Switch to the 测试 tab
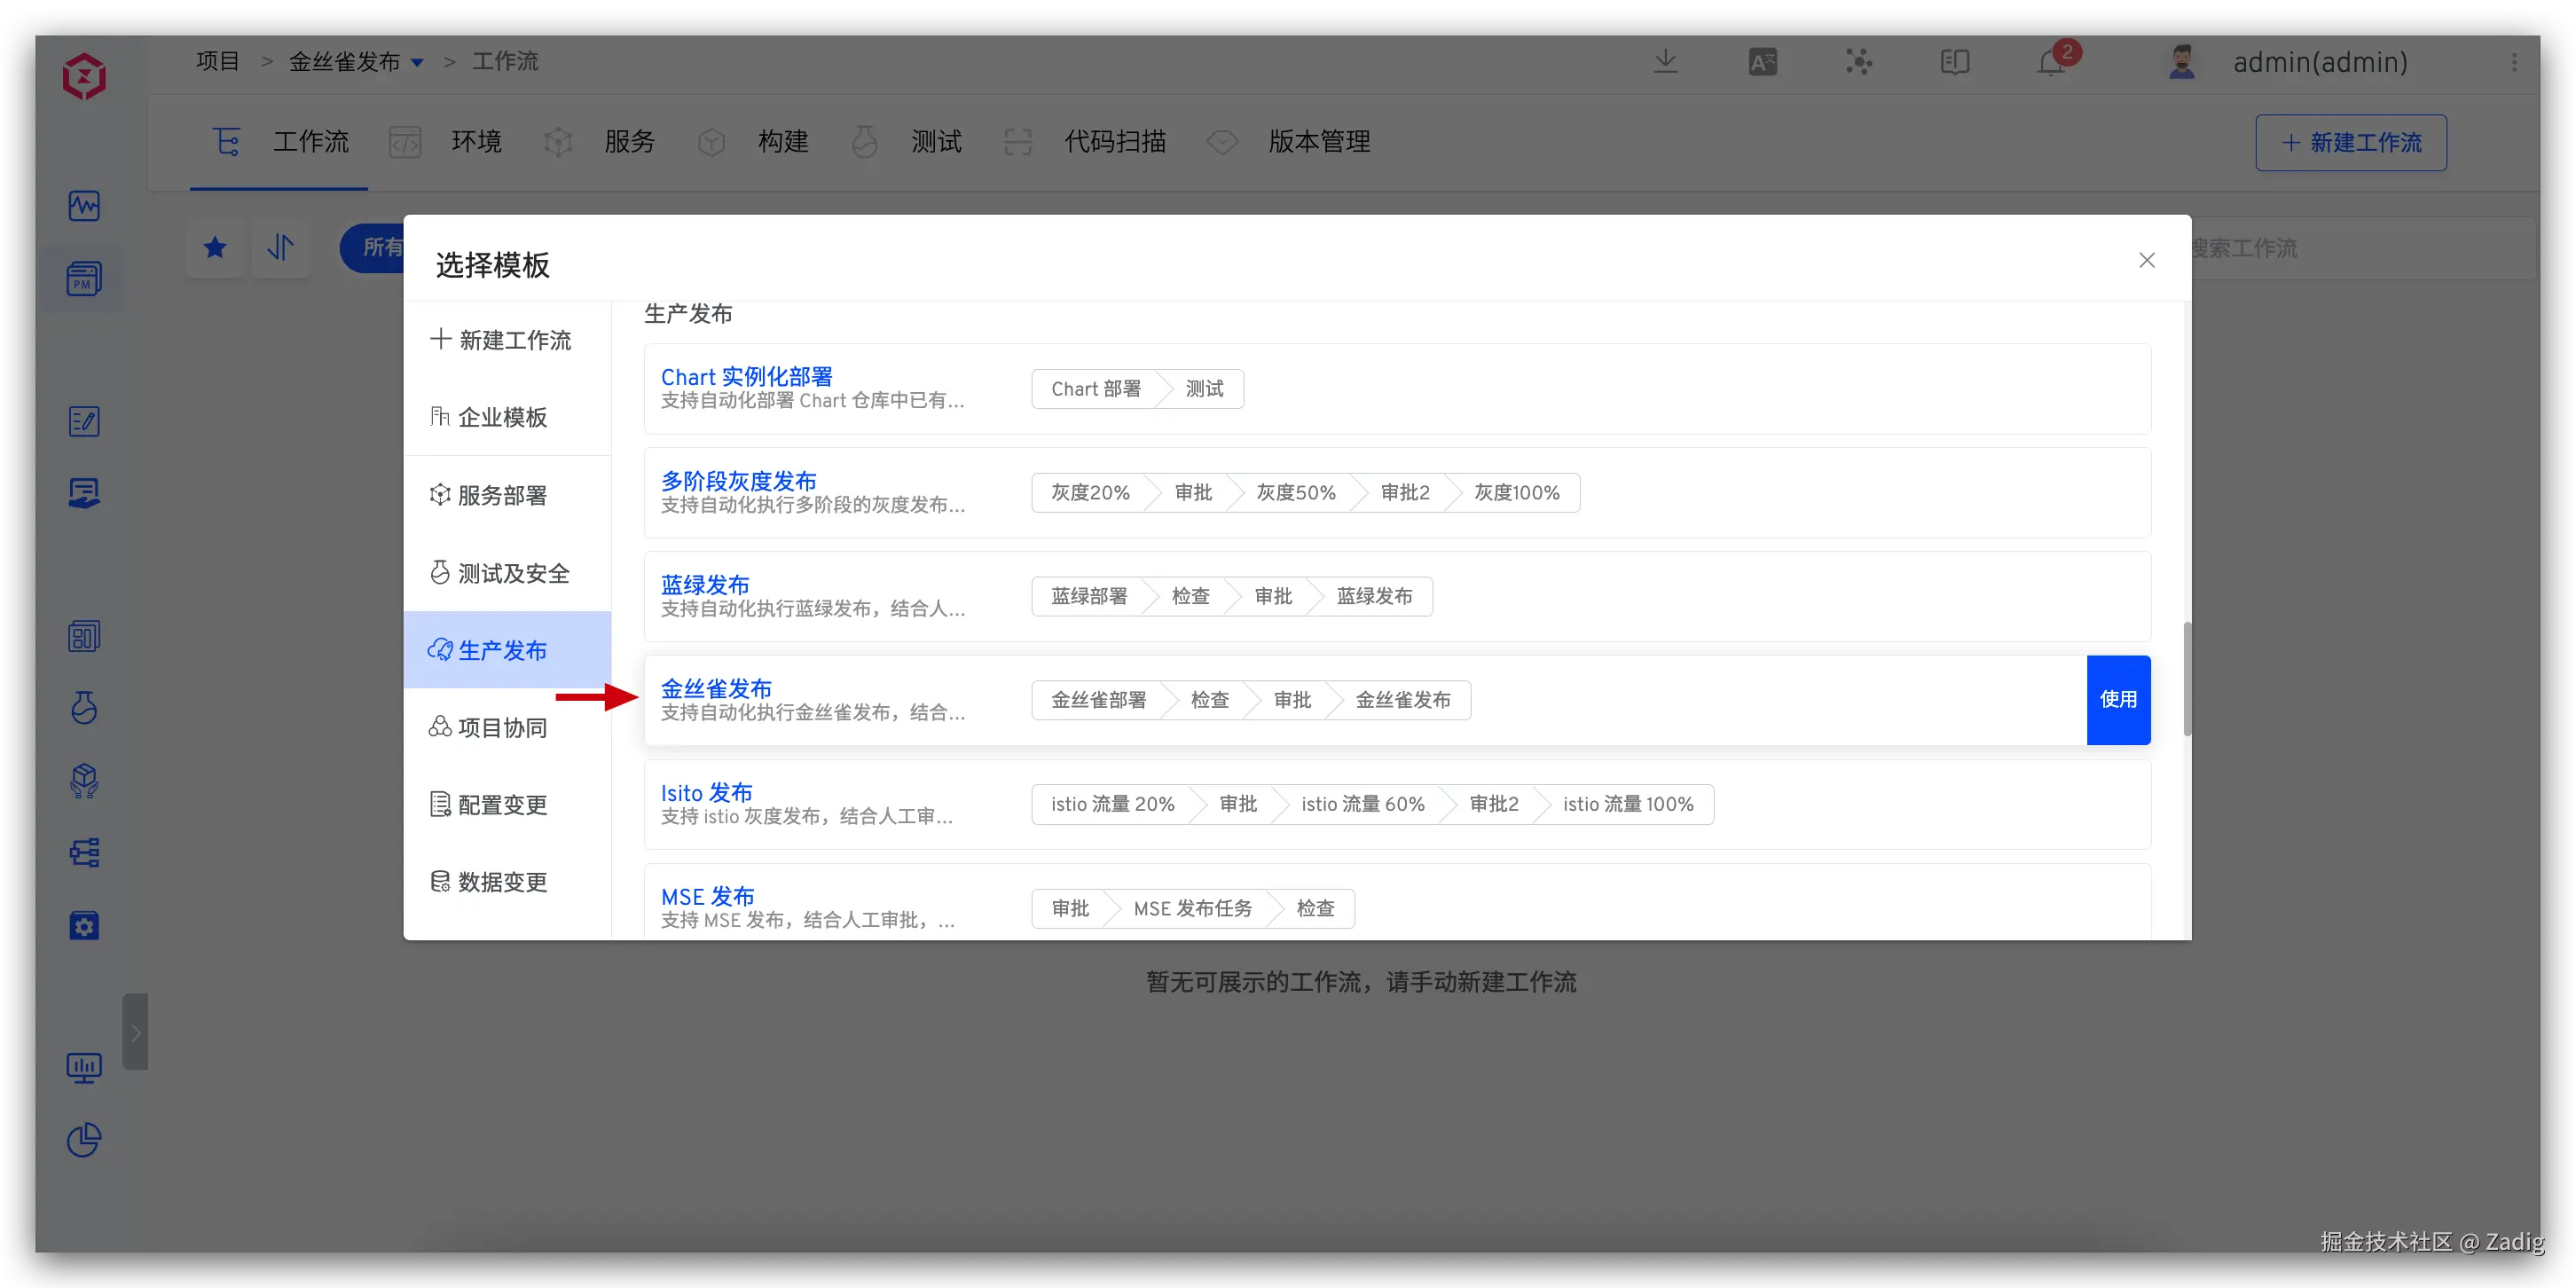 coord(905,142)
